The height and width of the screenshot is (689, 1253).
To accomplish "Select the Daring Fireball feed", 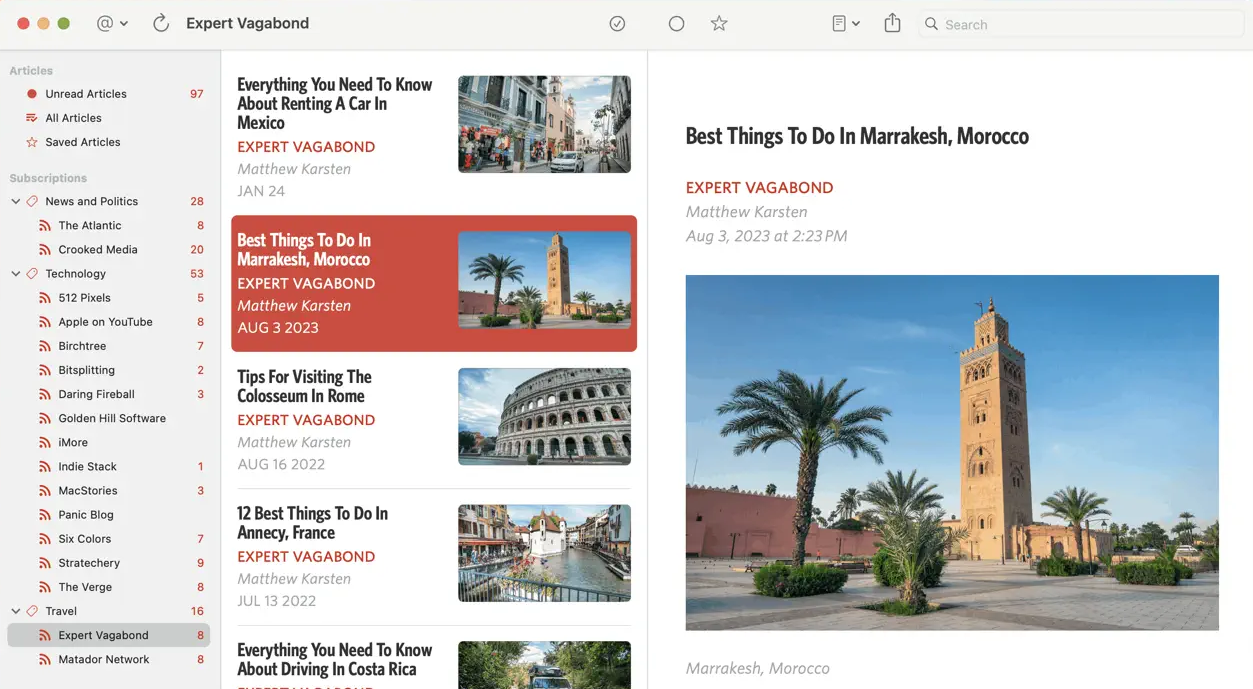I will click(96, 394).
